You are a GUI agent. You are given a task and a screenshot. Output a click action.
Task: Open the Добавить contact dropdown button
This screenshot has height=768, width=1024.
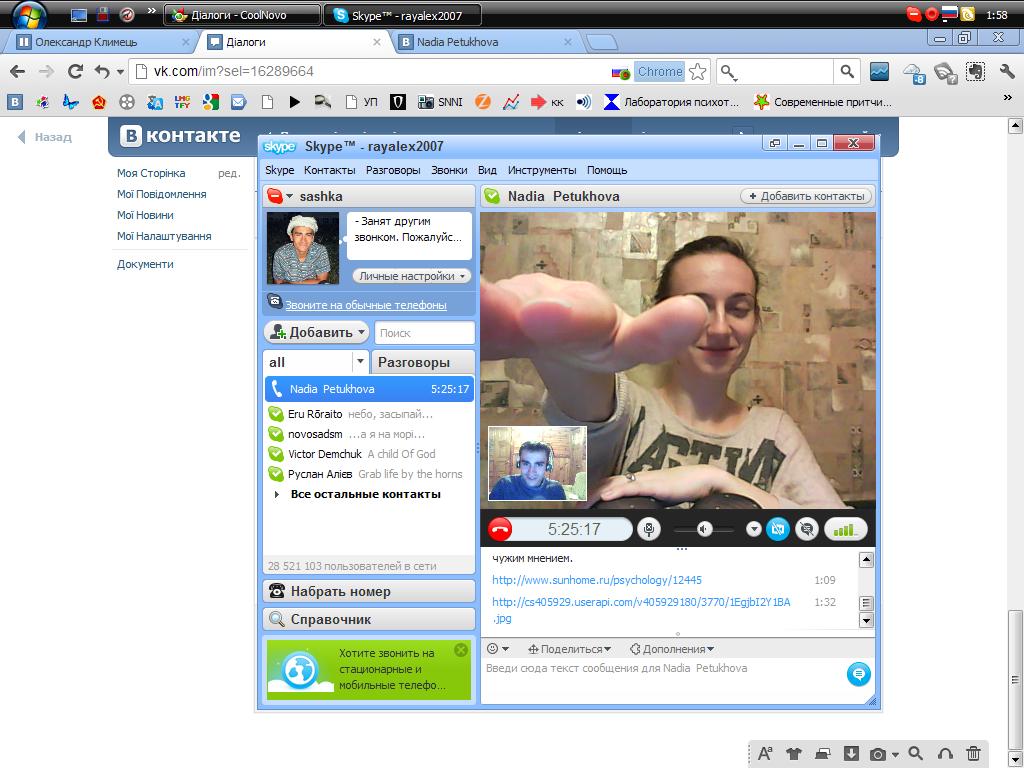pyautogui.click(x=317, y=332)
